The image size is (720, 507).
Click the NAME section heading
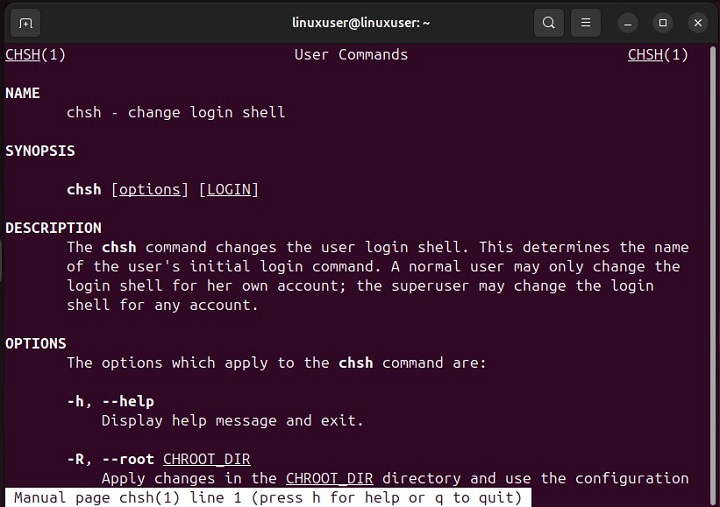pos(23,93)
